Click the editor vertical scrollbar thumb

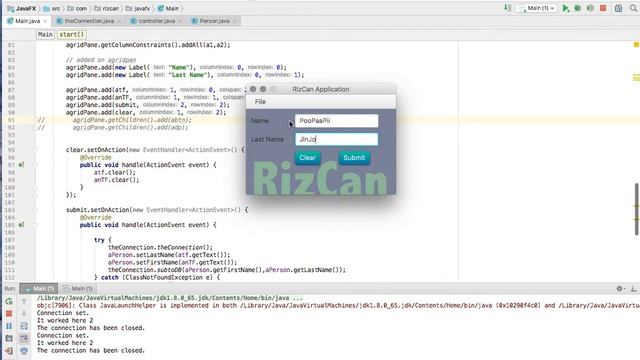click(636, 209)
